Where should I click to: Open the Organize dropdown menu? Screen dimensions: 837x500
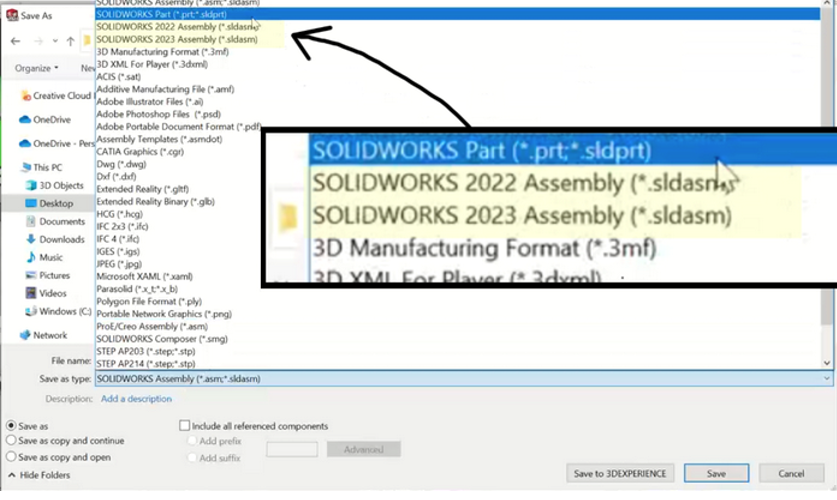(37, 68)
